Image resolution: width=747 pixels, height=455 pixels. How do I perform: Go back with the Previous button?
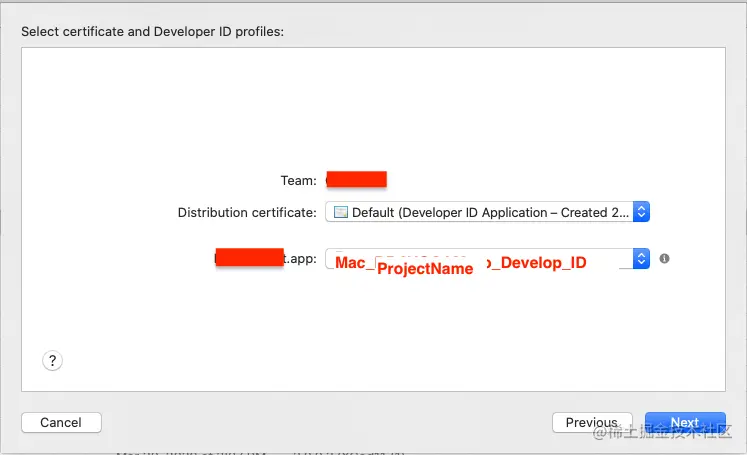592,423
